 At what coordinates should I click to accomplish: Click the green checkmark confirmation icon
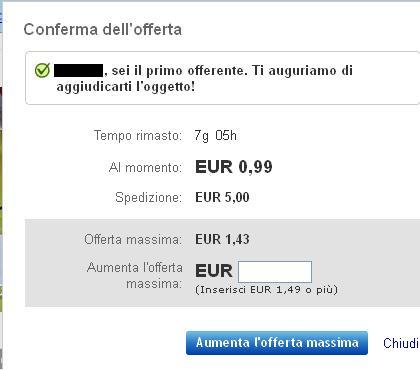(42, 70)
